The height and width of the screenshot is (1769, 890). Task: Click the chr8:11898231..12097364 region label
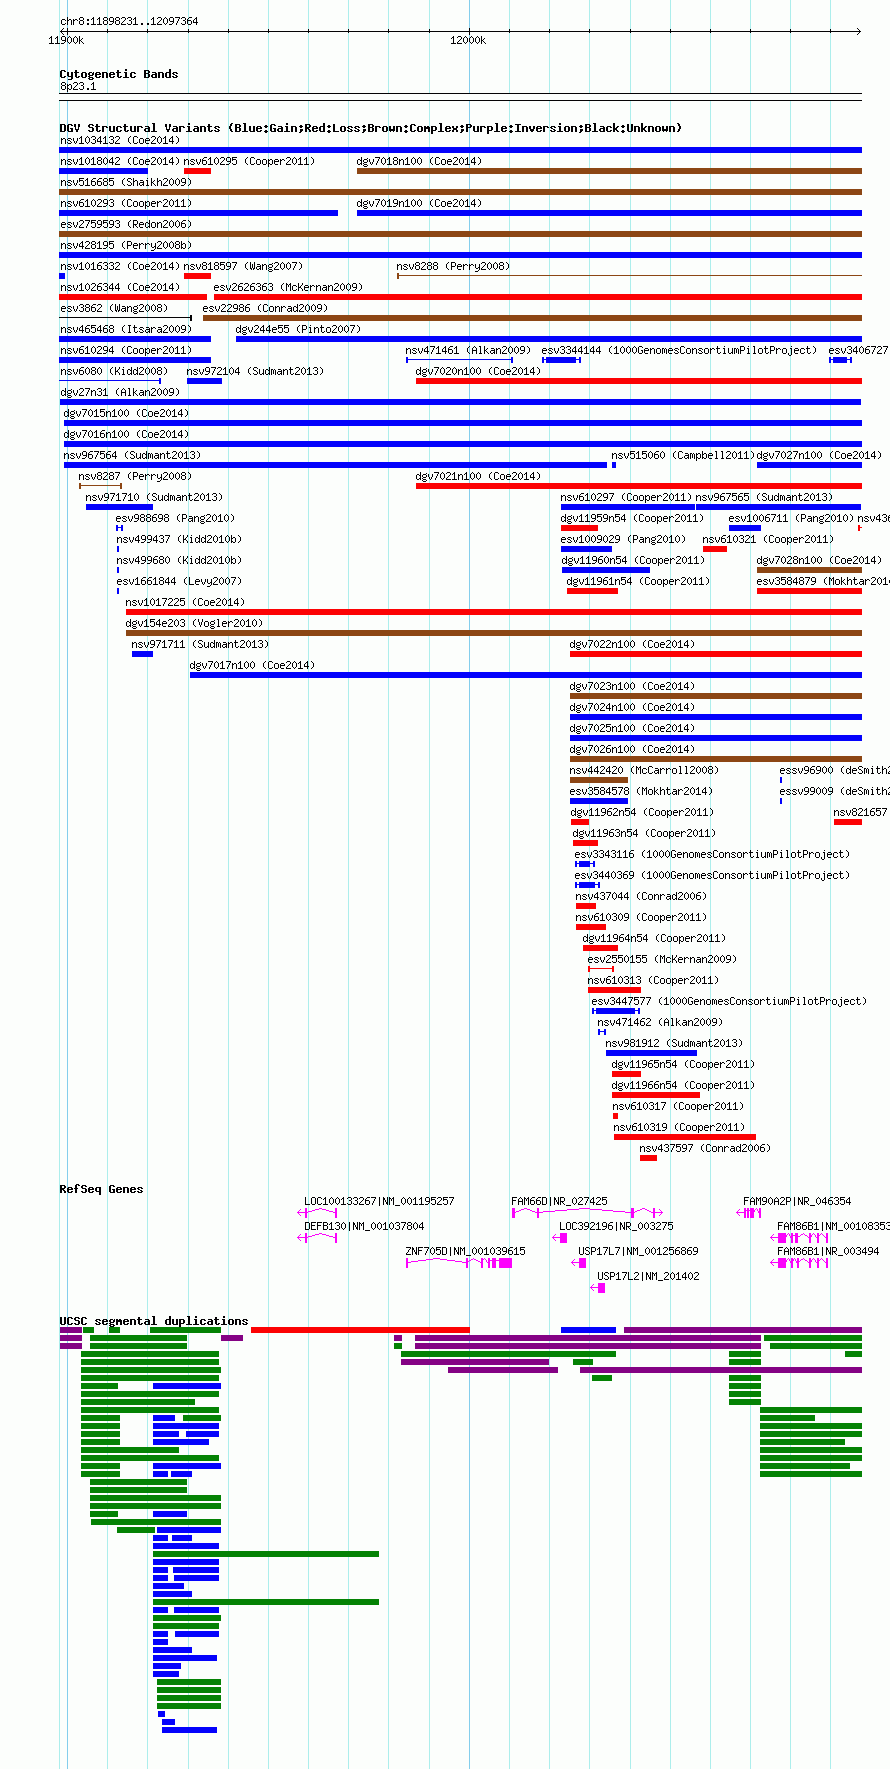(129, 21)
